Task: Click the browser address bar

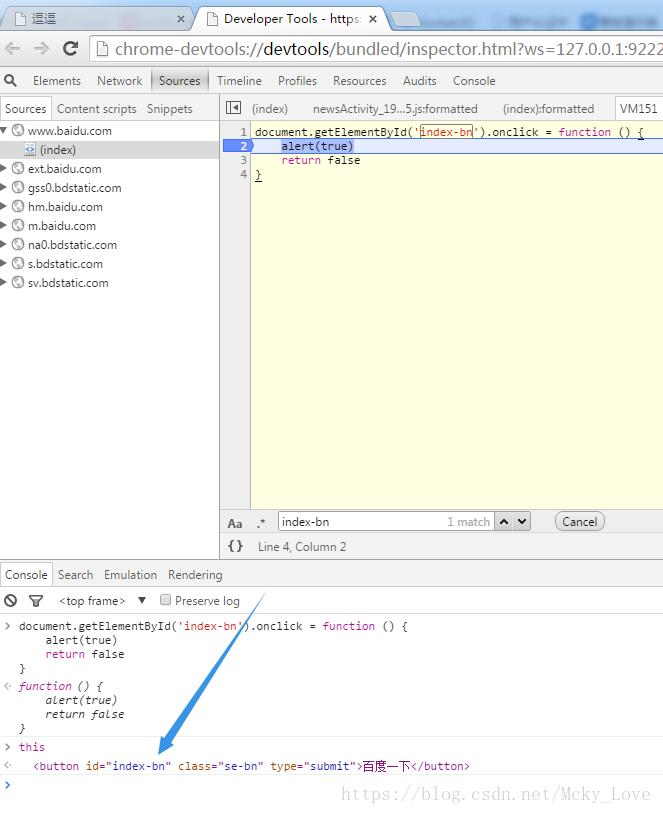Action: [x=377, y=49]
